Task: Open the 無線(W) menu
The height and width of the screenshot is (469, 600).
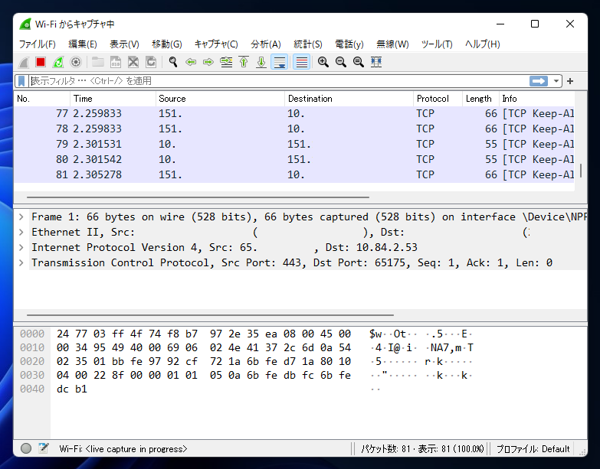Action: point(393,44)
